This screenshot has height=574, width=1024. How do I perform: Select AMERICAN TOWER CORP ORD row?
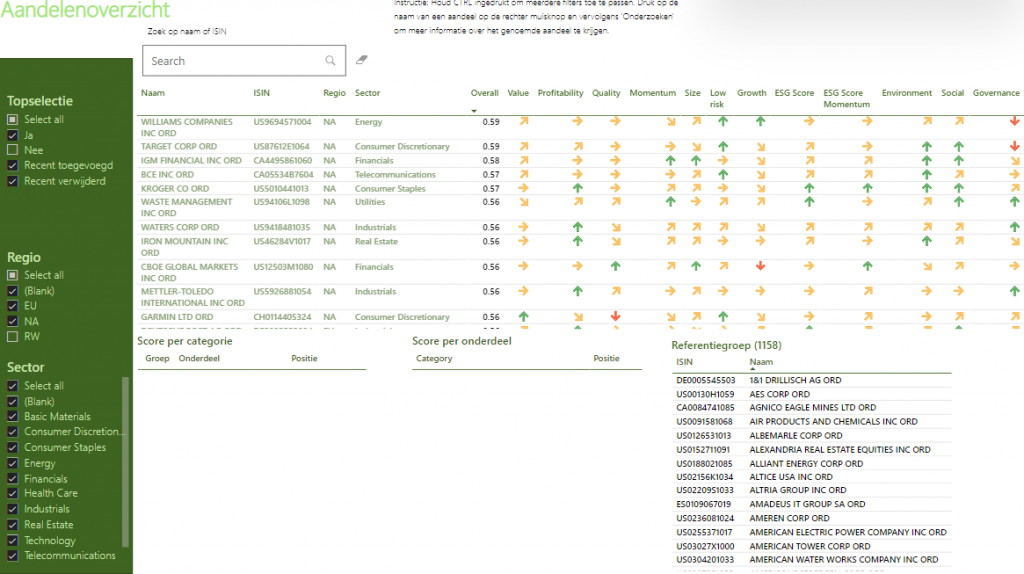[x=810, y=547]
